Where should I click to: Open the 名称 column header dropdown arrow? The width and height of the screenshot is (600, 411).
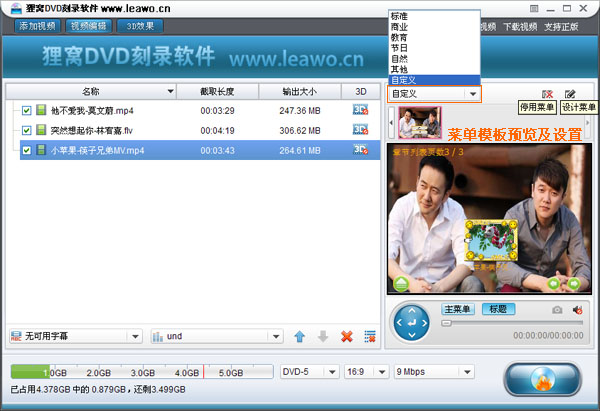tap(170, 91)
